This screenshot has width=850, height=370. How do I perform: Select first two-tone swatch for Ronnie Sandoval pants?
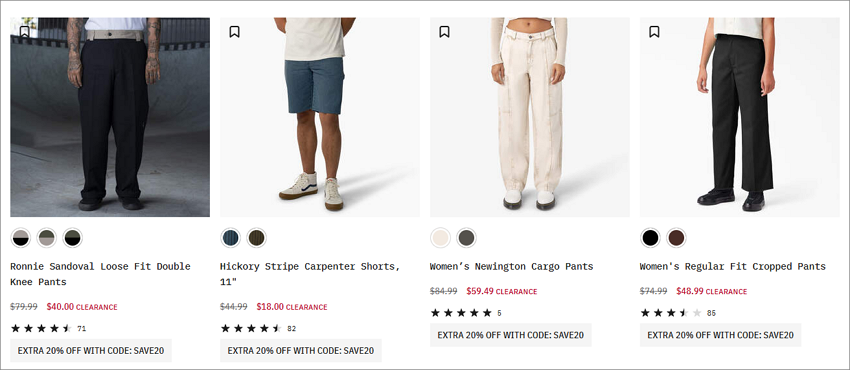coord(21,238)
